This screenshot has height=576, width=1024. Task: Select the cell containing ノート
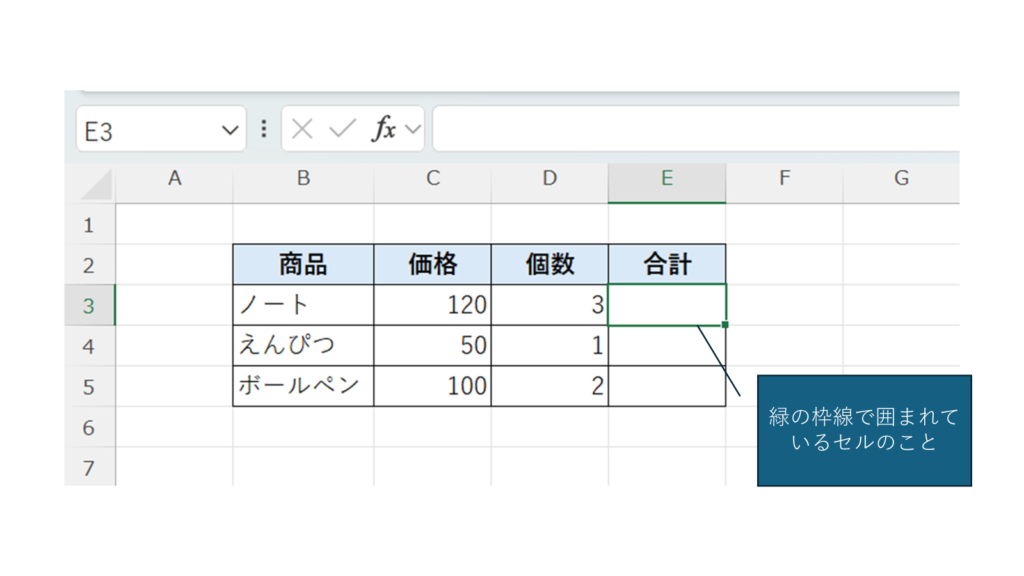pyautogui.click(x=303, y=305)
